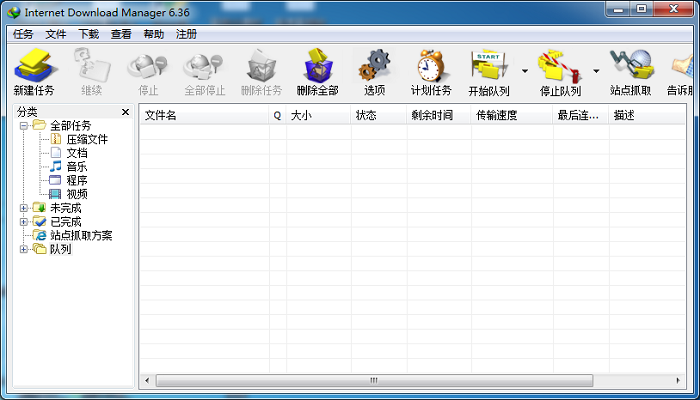Select 程序 category

click(x=77, y=181)
